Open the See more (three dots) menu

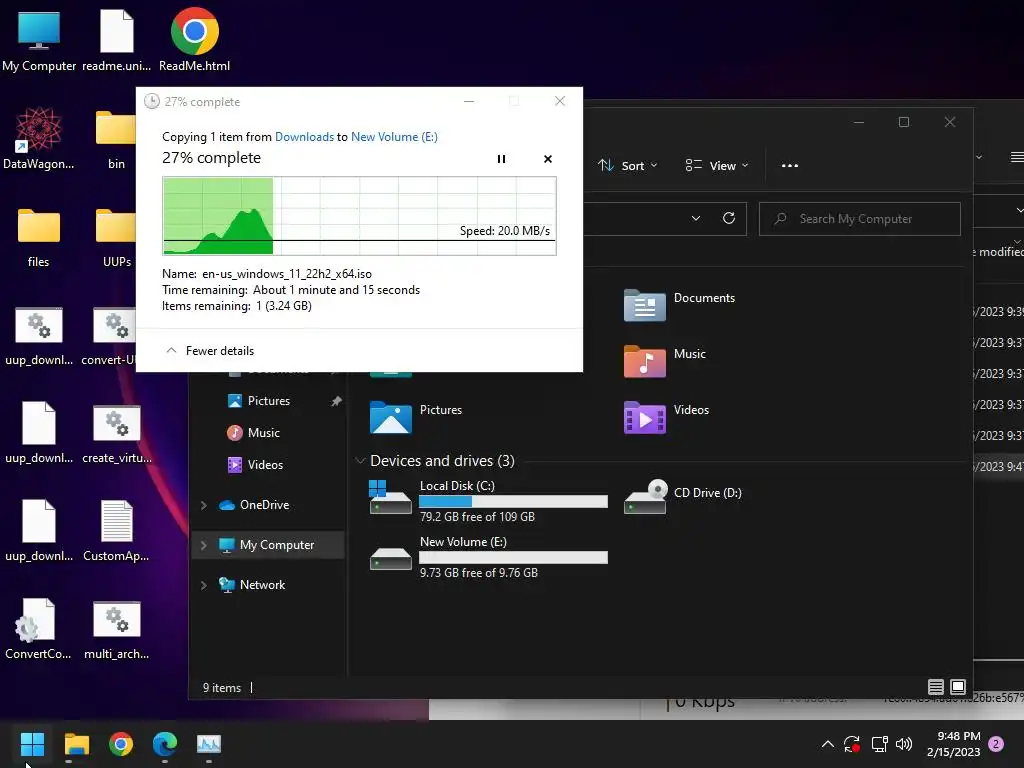click(790, 166)
